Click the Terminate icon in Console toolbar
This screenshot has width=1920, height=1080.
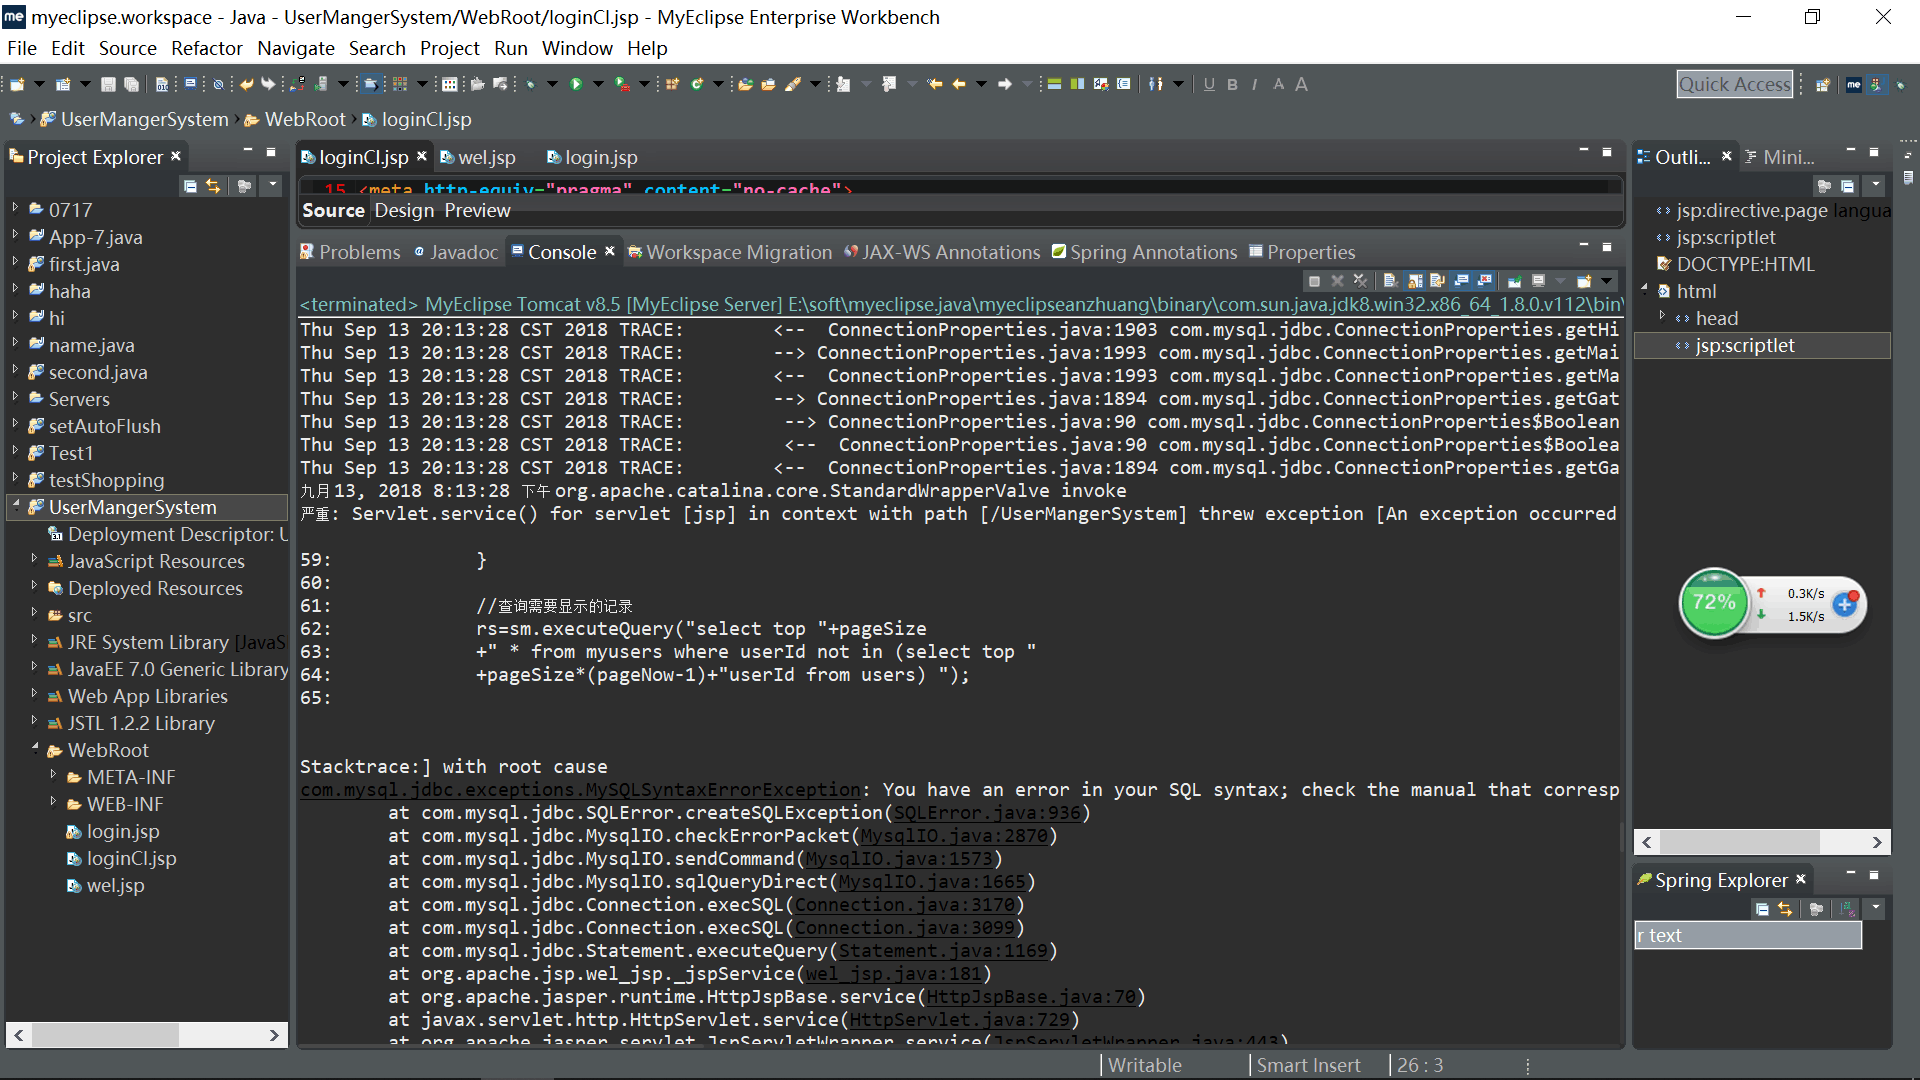tap(1314, 281)
